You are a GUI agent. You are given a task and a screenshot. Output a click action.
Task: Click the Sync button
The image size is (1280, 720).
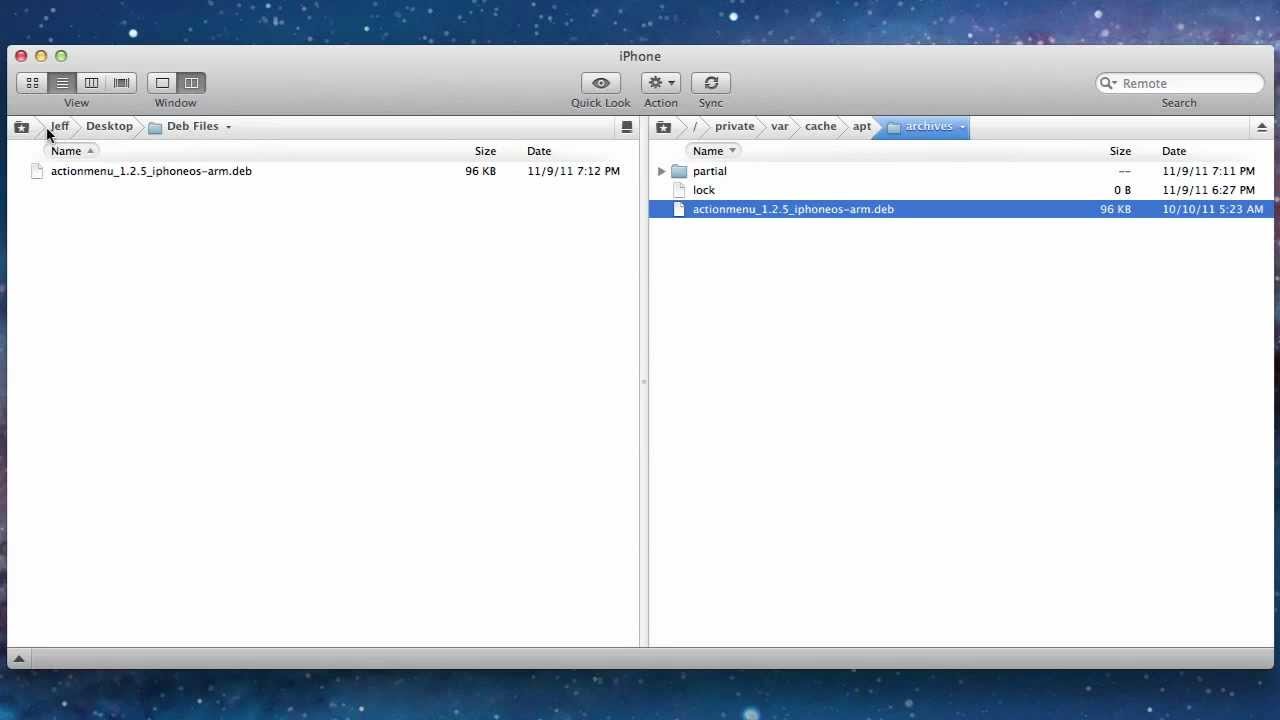tap(711, 83)
